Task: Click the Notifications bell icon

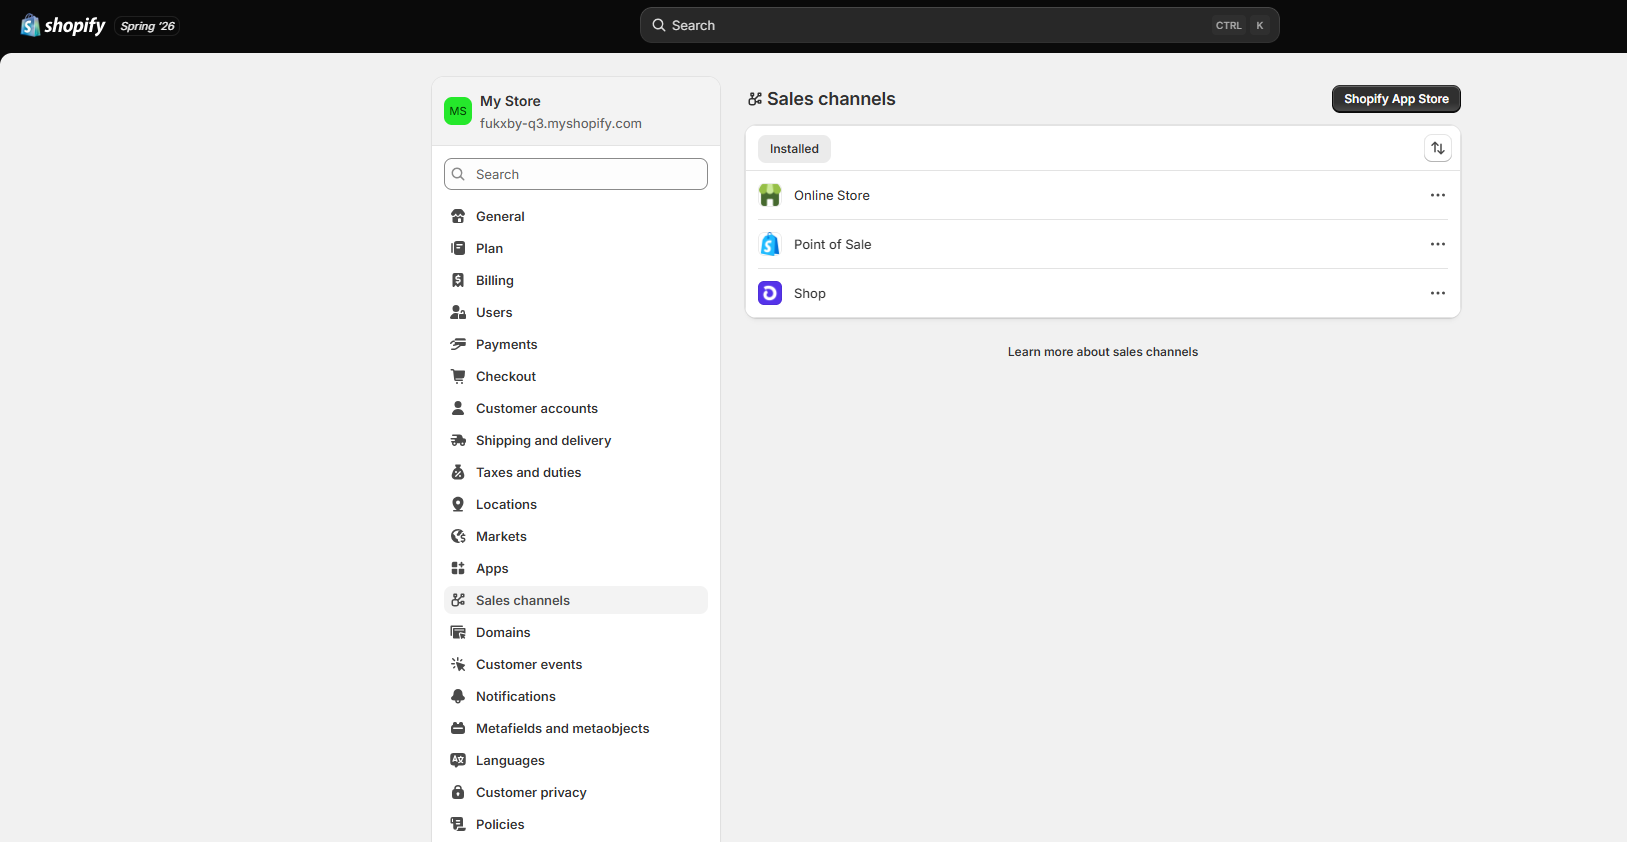Action: pyautogui.click(x=458, y=696)
